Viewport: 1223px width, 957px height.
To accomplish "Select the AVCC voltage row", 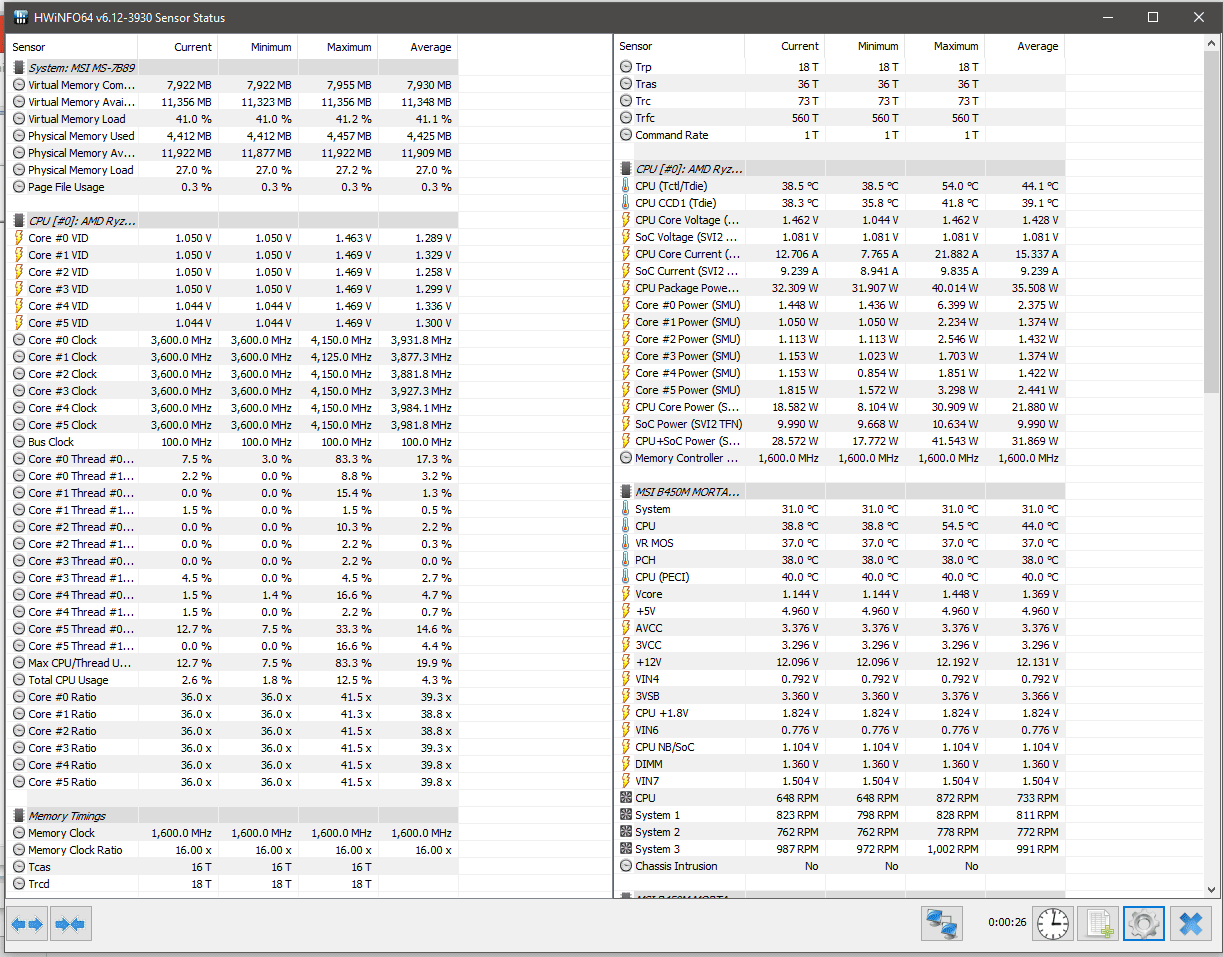I will [841, 628].
